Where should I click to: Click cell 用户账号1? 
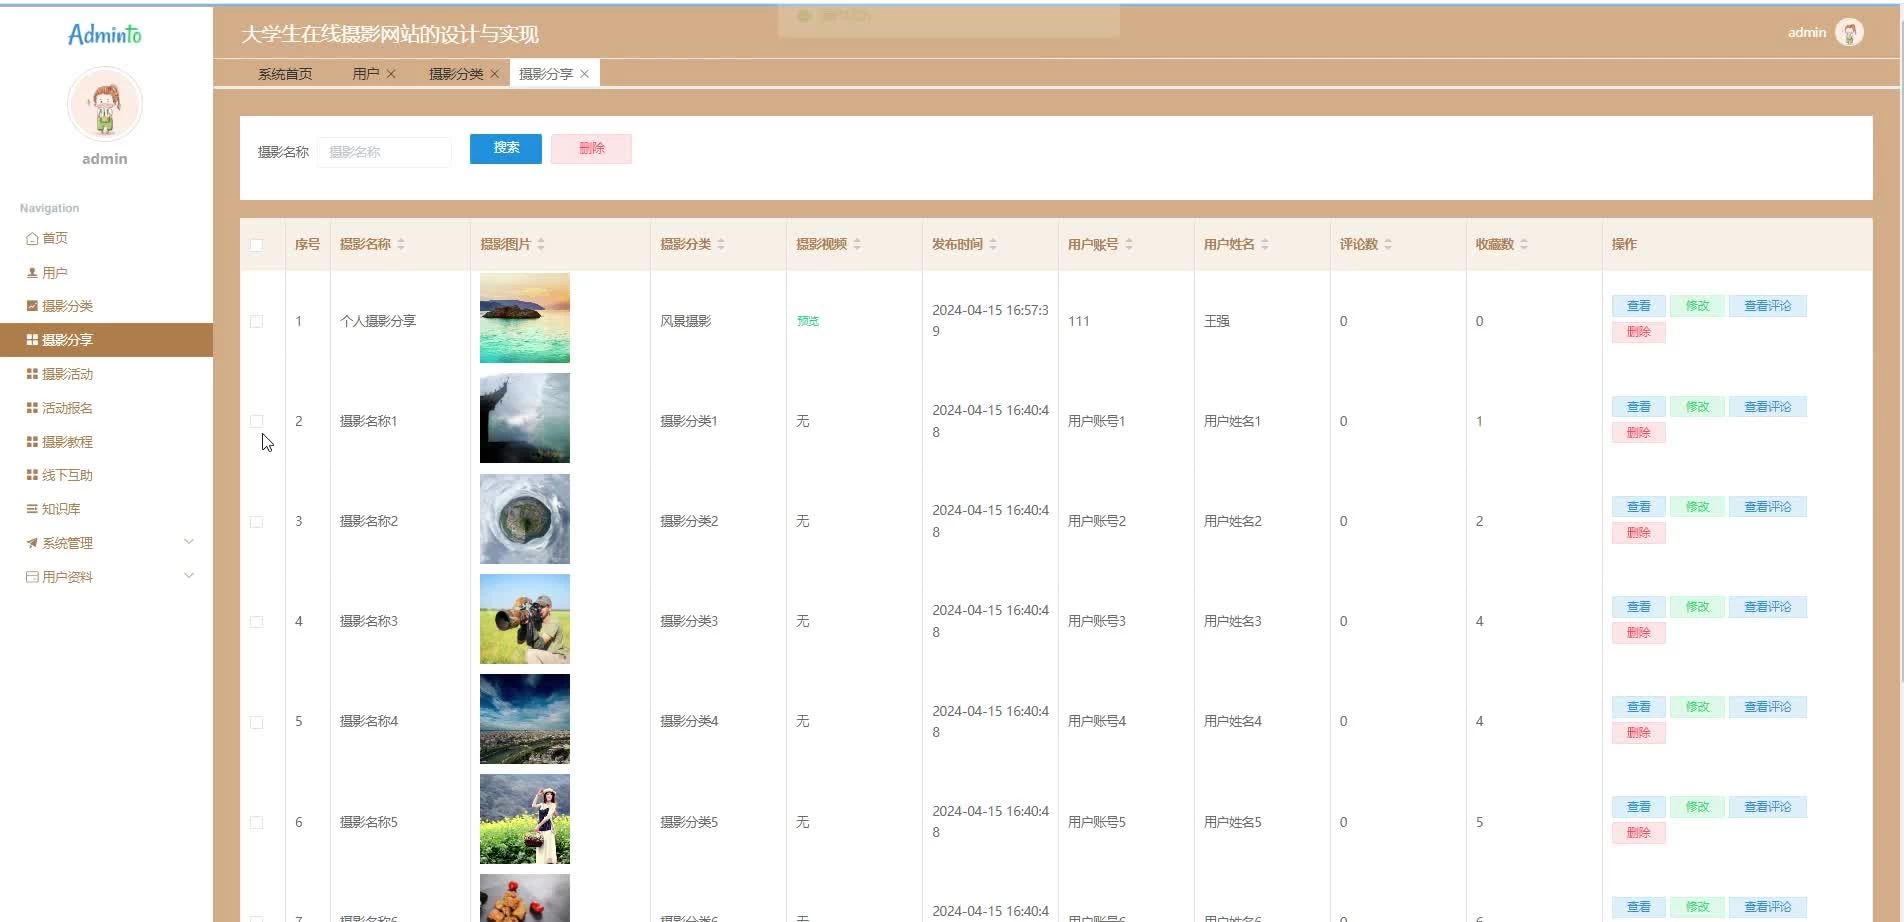pos(1097,421)
